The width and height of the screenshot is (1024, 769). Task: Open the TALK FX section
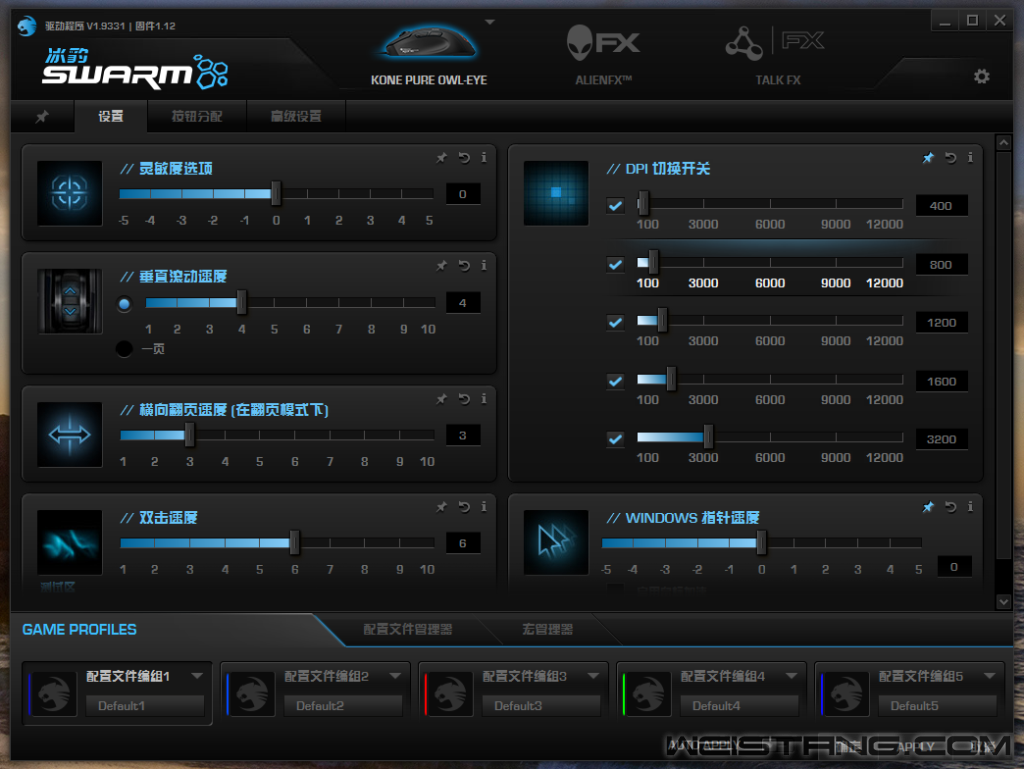pos(777,55)
